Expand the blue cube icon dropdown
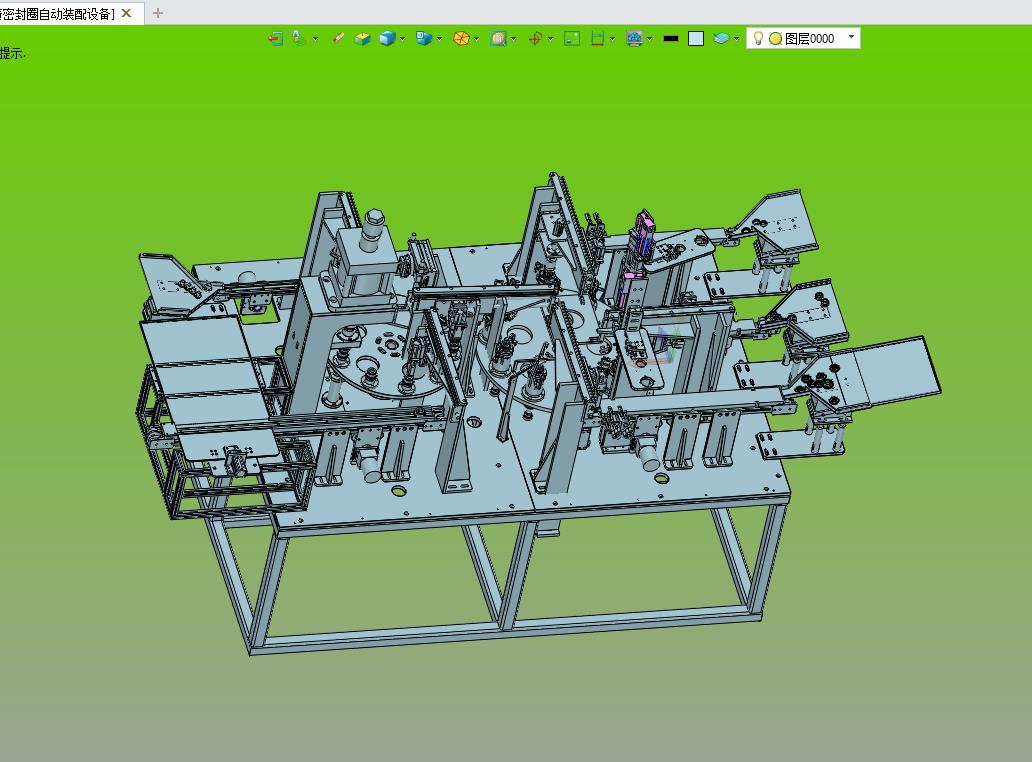Viewport: 1032px width, 762px height. coord(402,39)
